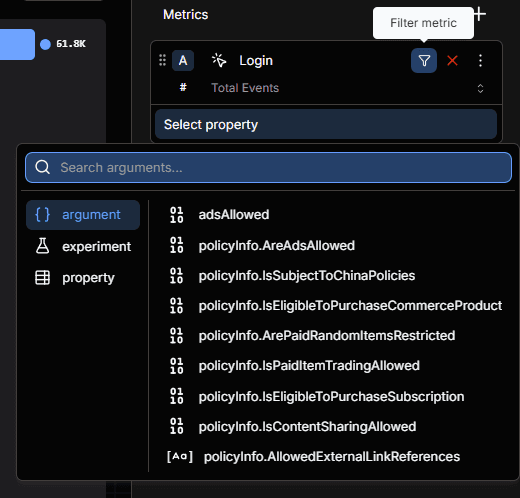Image resolution: width=520 pixels, height=498 pixels.
Task: Remove the Login metric with red X
Action: (452, 61)
